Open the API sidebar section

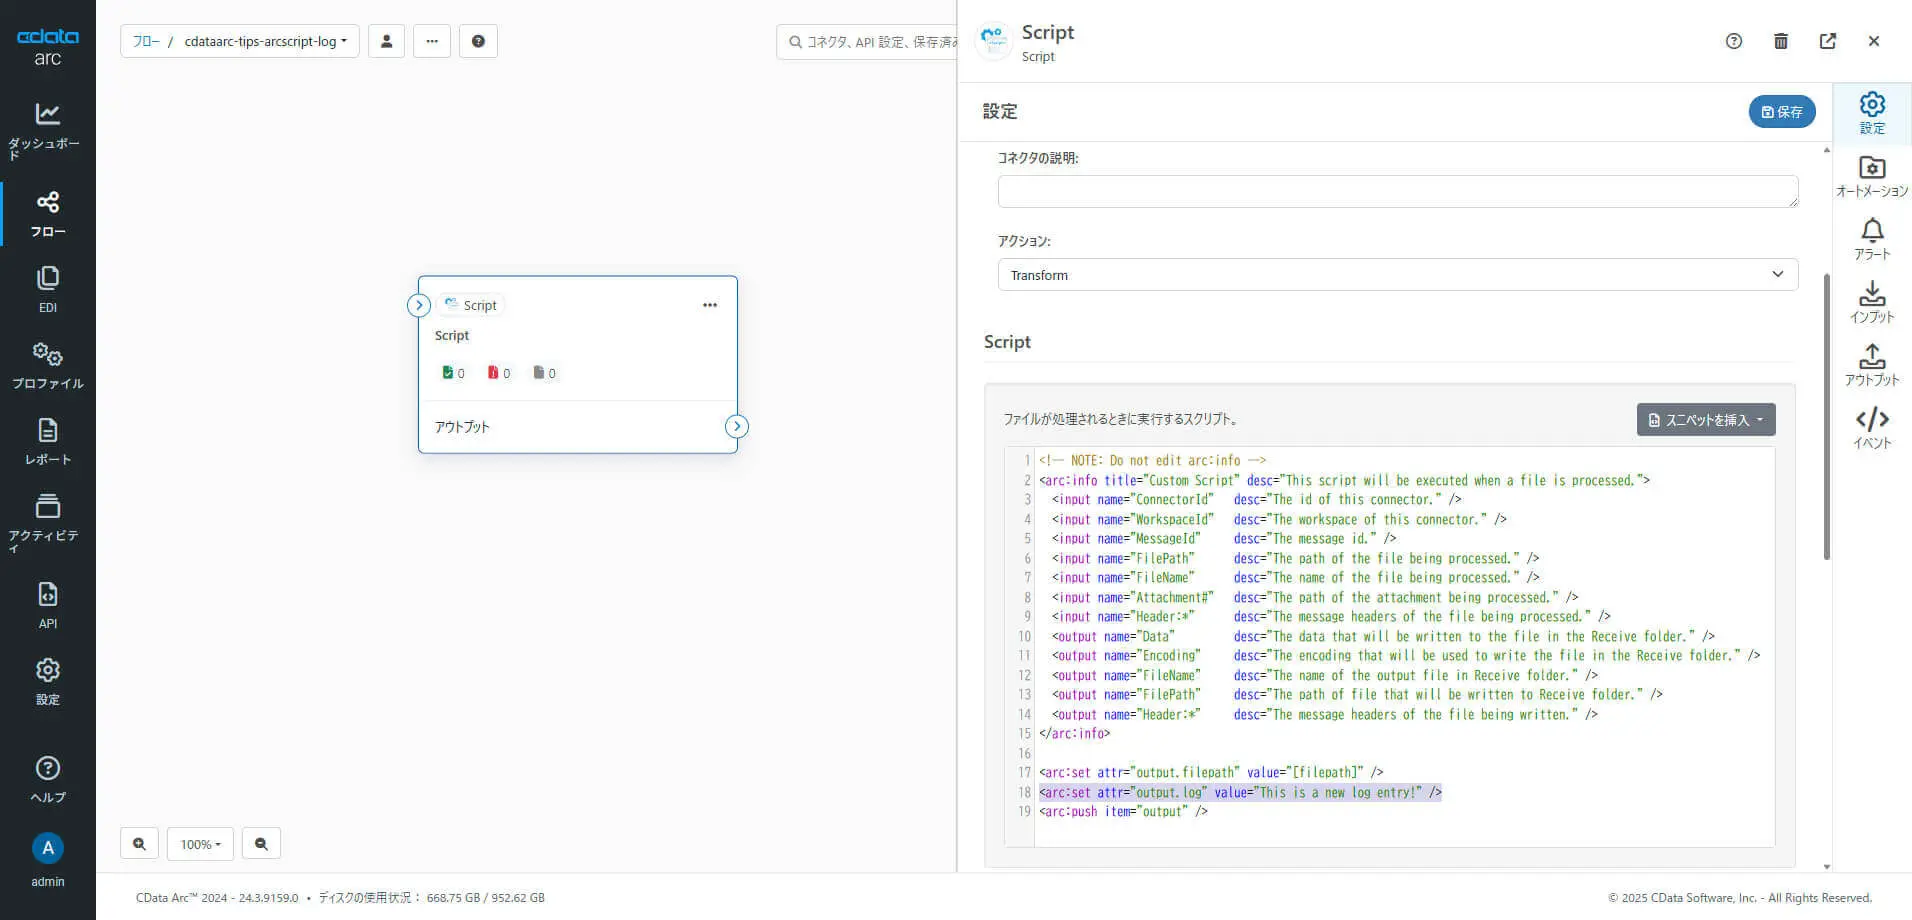pyautogui.click(x=47, y=605)
